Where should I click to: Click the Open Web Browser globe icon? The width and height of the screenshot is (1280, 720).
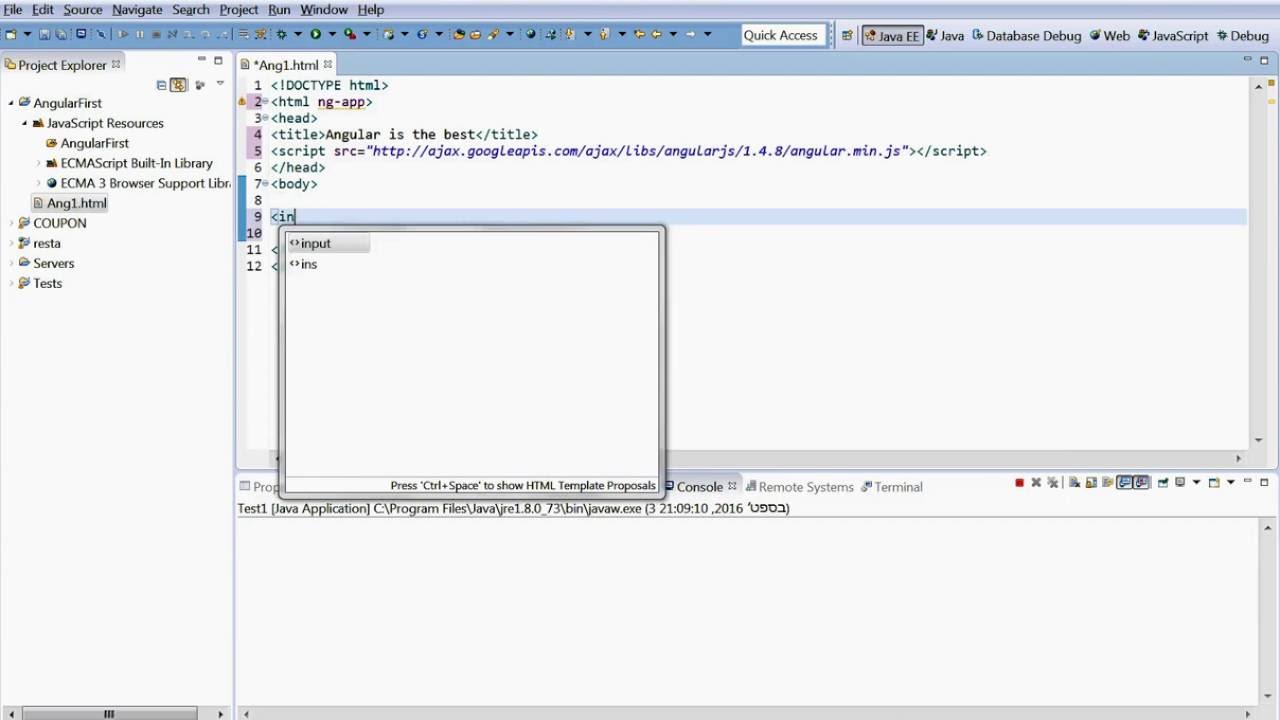click(529, 34)
